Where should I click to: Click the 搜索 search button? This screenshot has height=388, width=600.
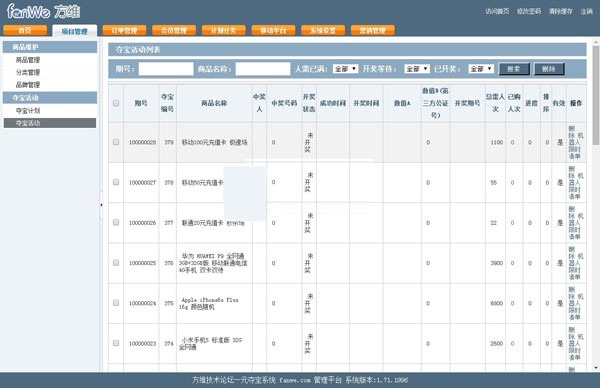pyautogui.click(x=514, y=69)
